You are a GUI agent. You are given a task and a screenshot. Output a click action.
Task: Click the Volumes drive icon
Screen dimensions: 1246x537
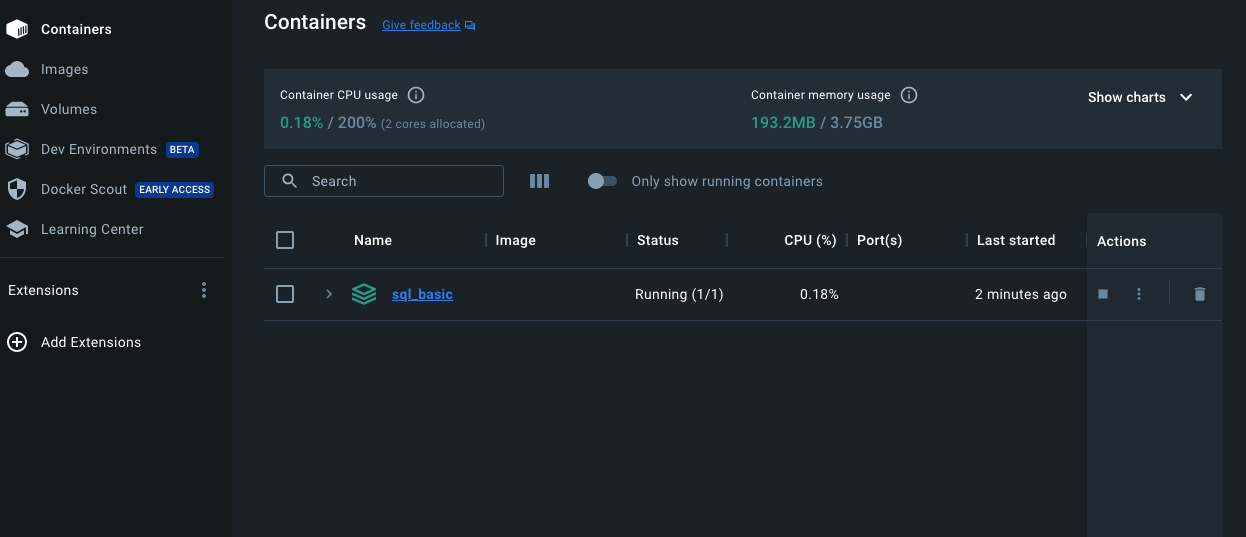(x=17, y=109)
